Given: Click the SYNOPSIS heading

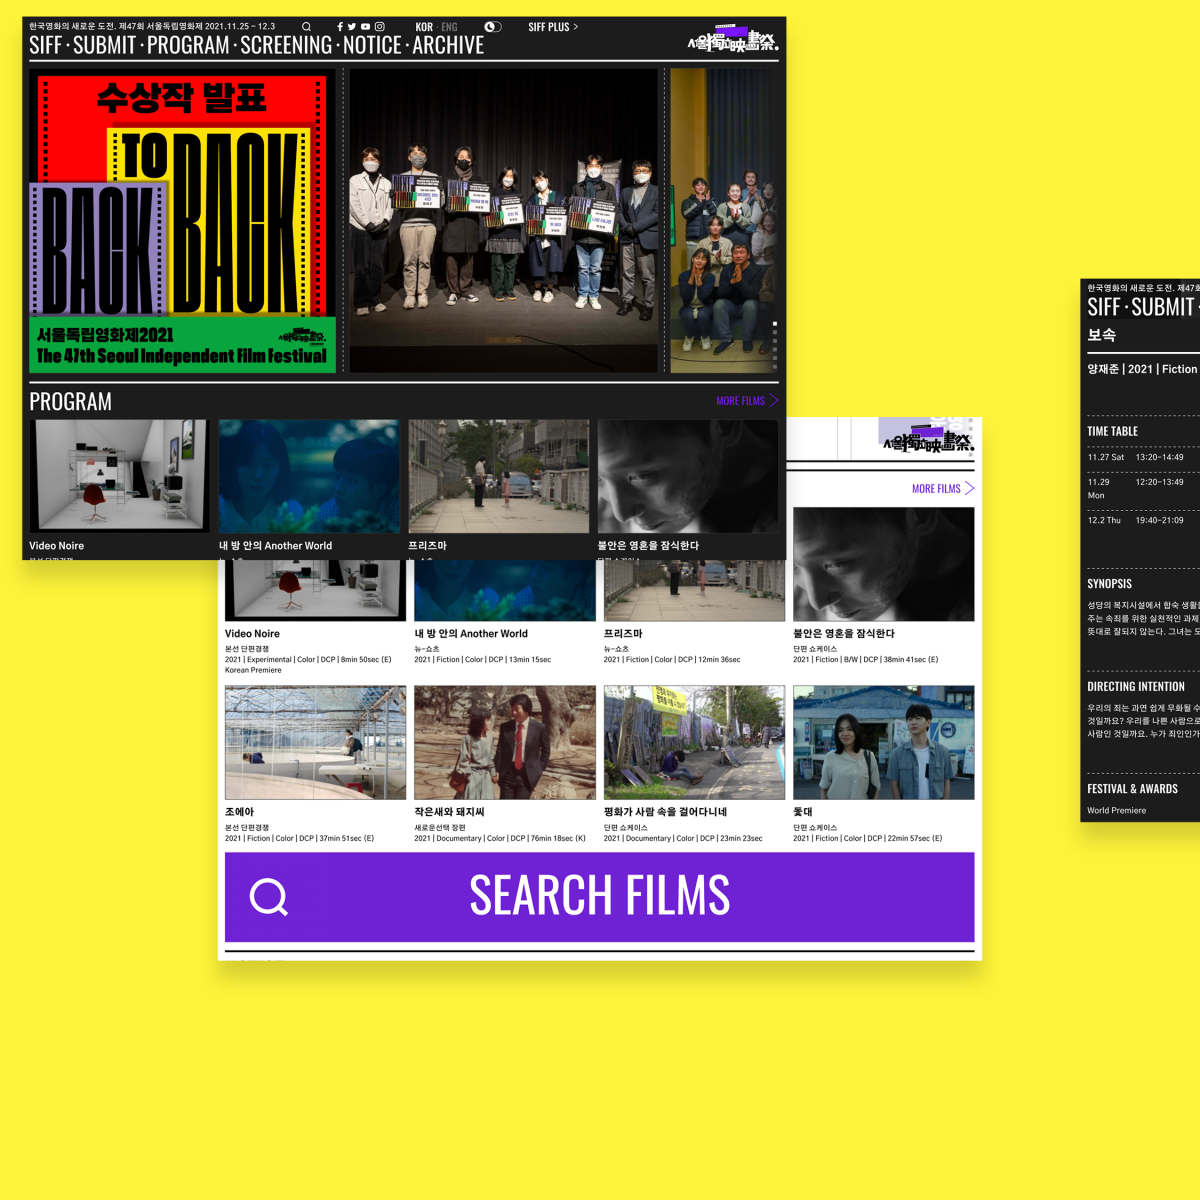Looking at the screenshot, I should (1110, 584).
